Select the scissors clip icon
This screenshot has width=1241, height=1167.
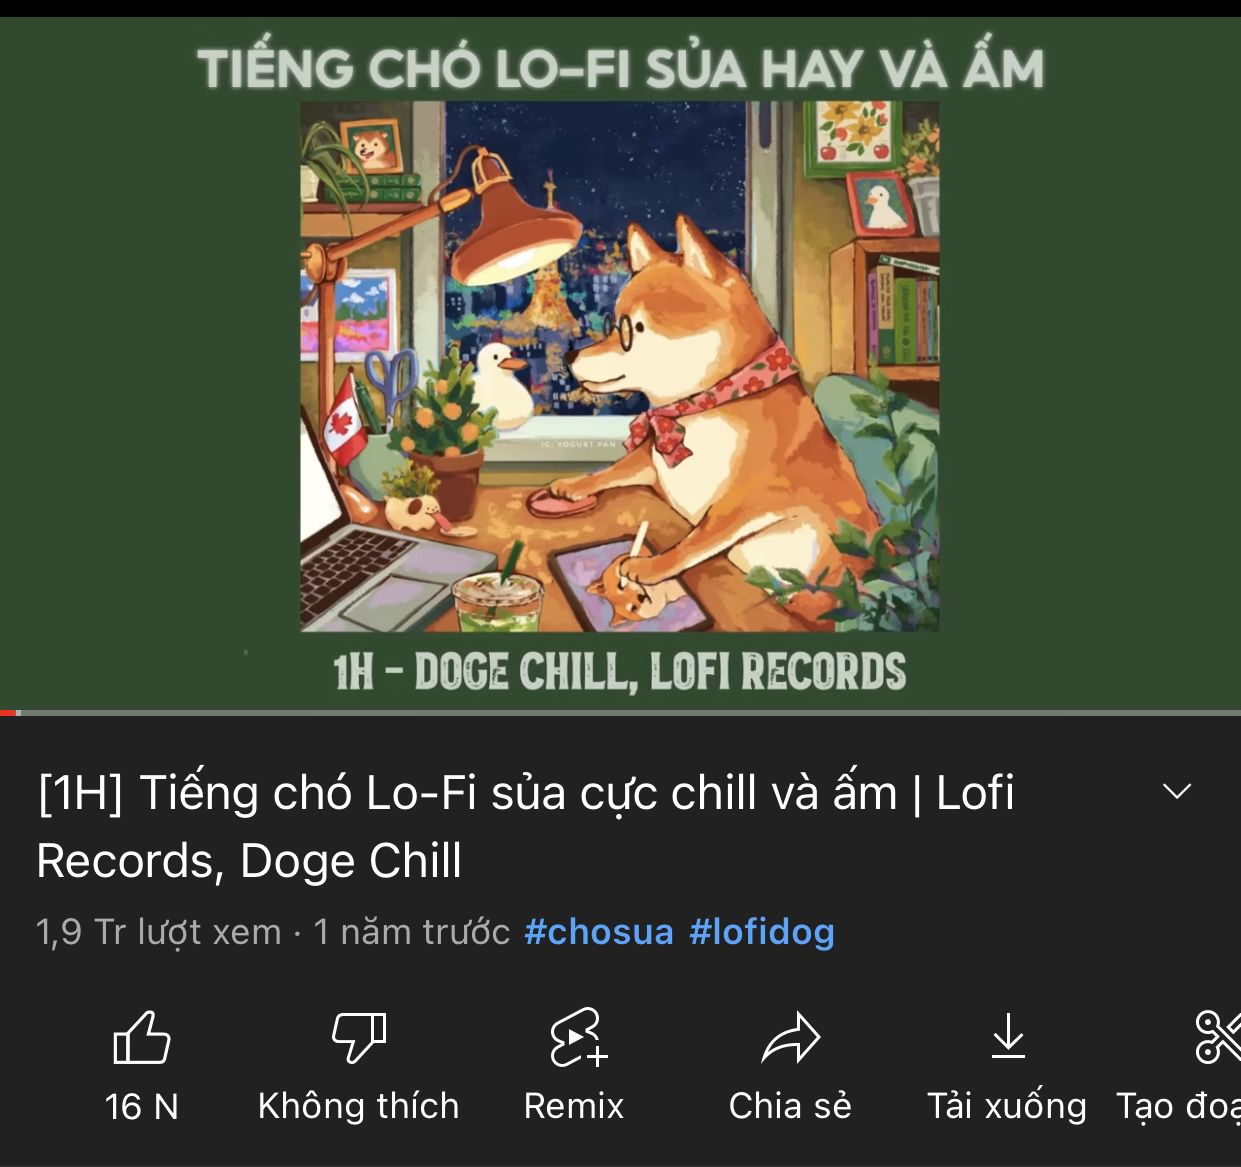tap(1218, 1036)
